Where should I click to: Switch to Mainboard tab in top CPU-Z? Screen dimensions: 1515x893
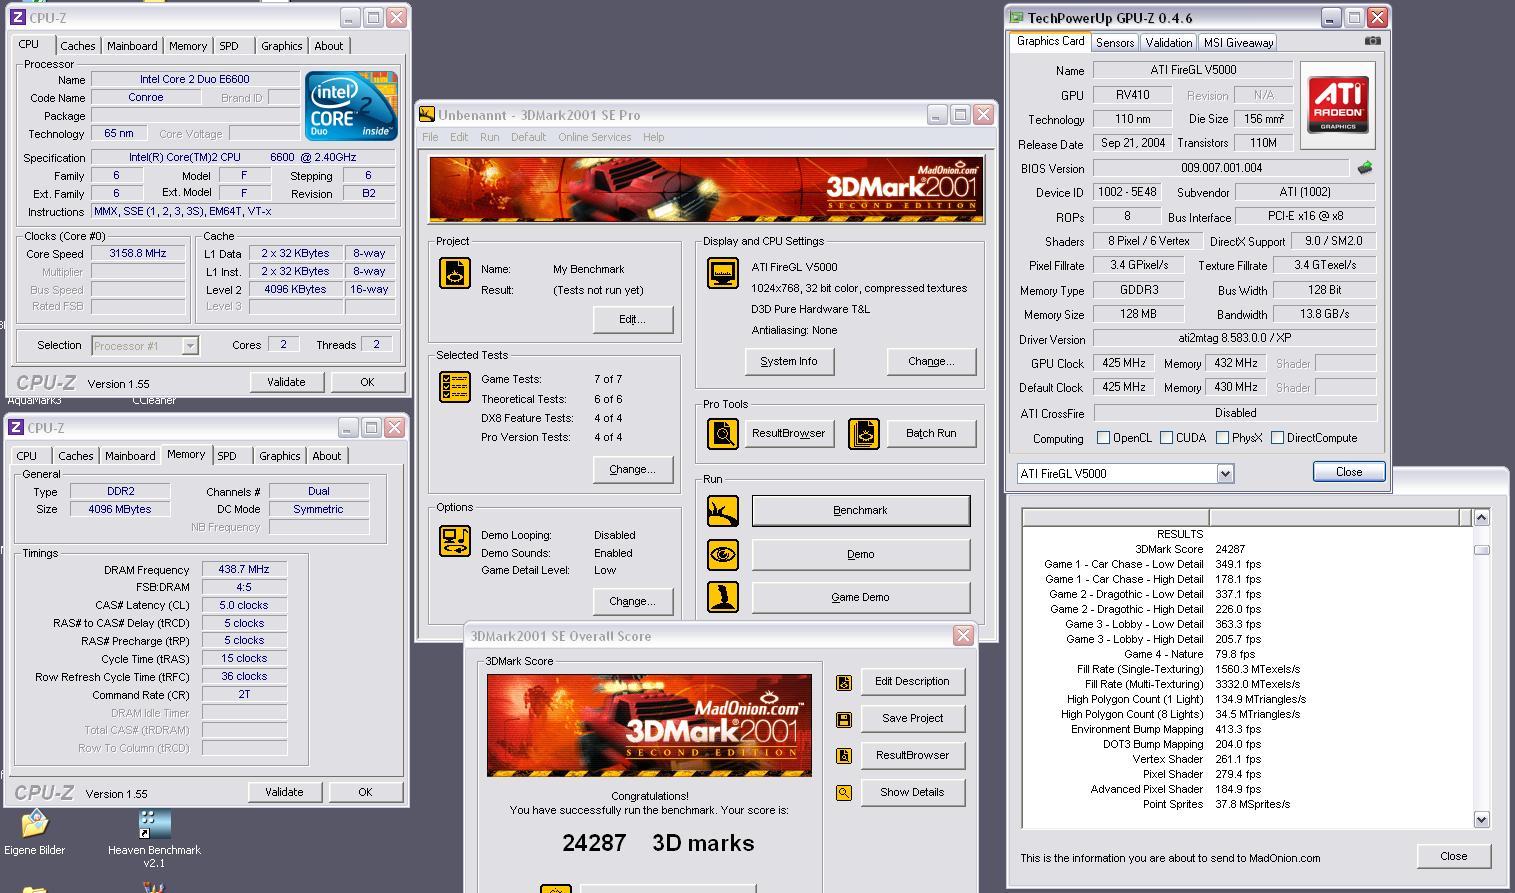(132, 46)
